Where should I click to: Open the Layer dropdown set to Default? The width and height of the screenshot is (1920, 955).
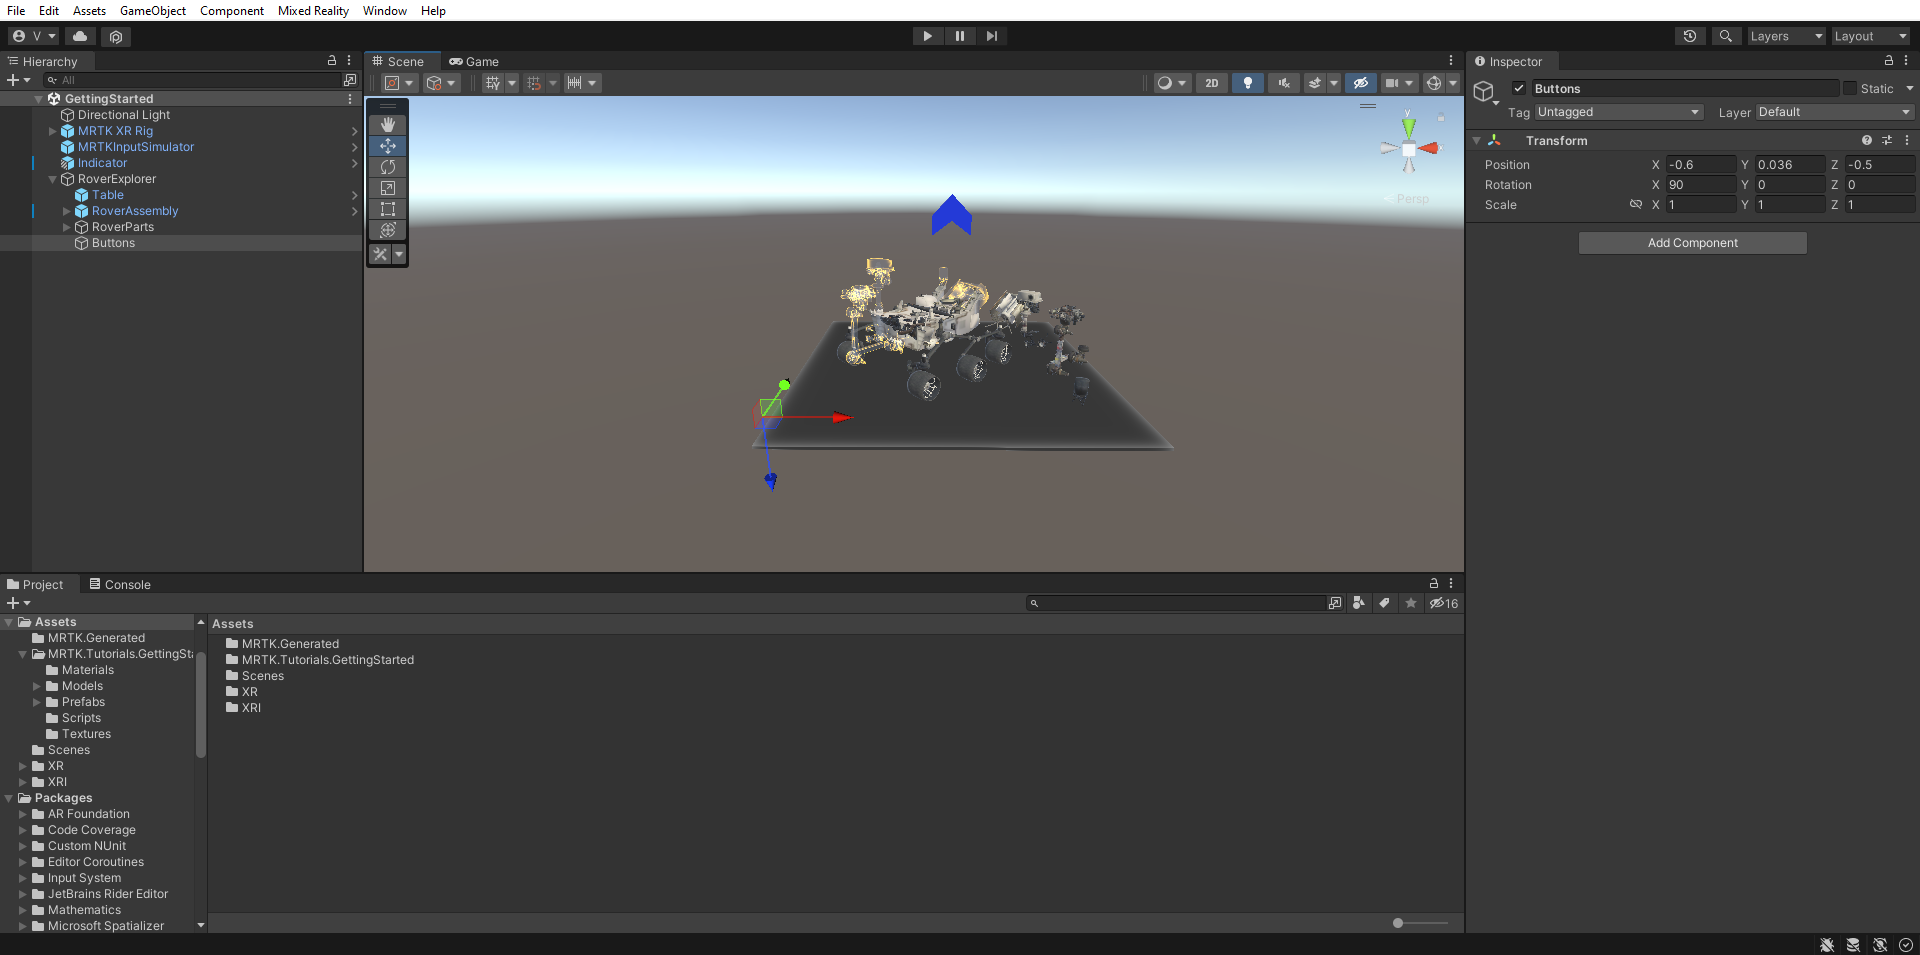pyautogui.click(x=1833, y=112)
